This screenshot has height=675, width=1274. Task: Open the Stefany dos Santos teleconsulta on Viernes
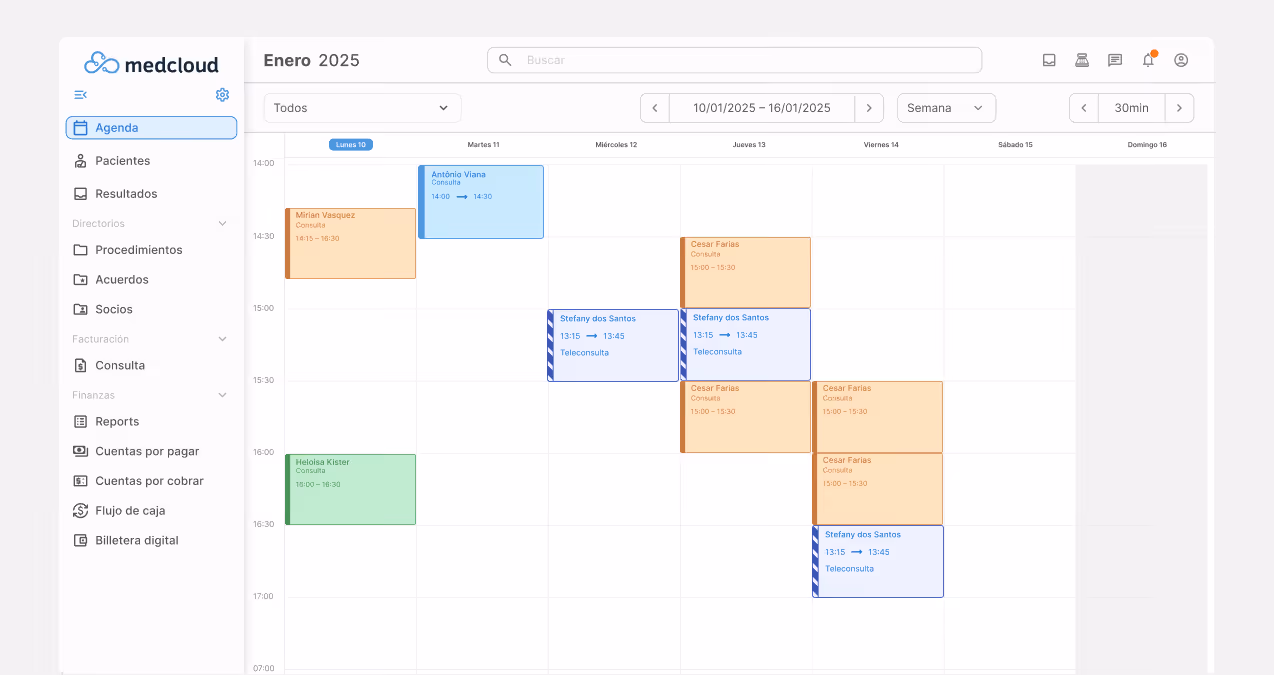click(x=877, y=561)
